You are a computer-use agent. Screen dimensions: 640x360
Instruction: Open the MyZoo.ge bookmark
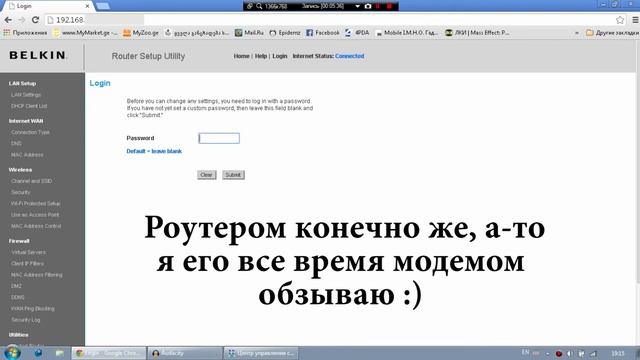click(141, 33)
